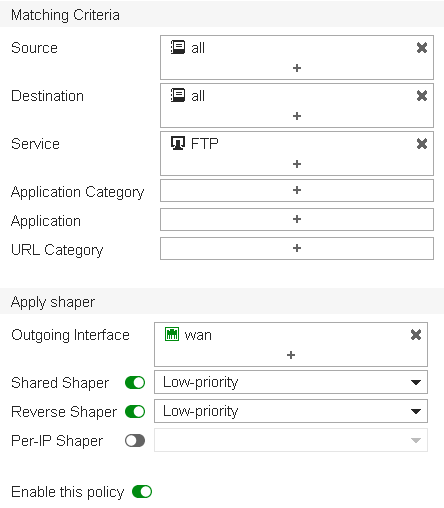Toggle Enable this policy switch

(142, 492)
